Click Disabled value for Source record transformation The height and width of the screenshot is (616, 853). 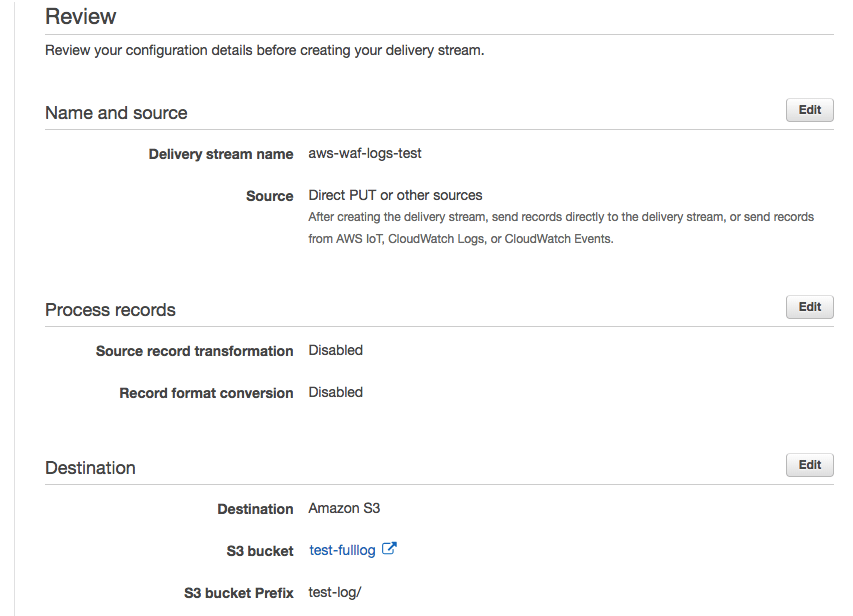click(x=335, y=351)
